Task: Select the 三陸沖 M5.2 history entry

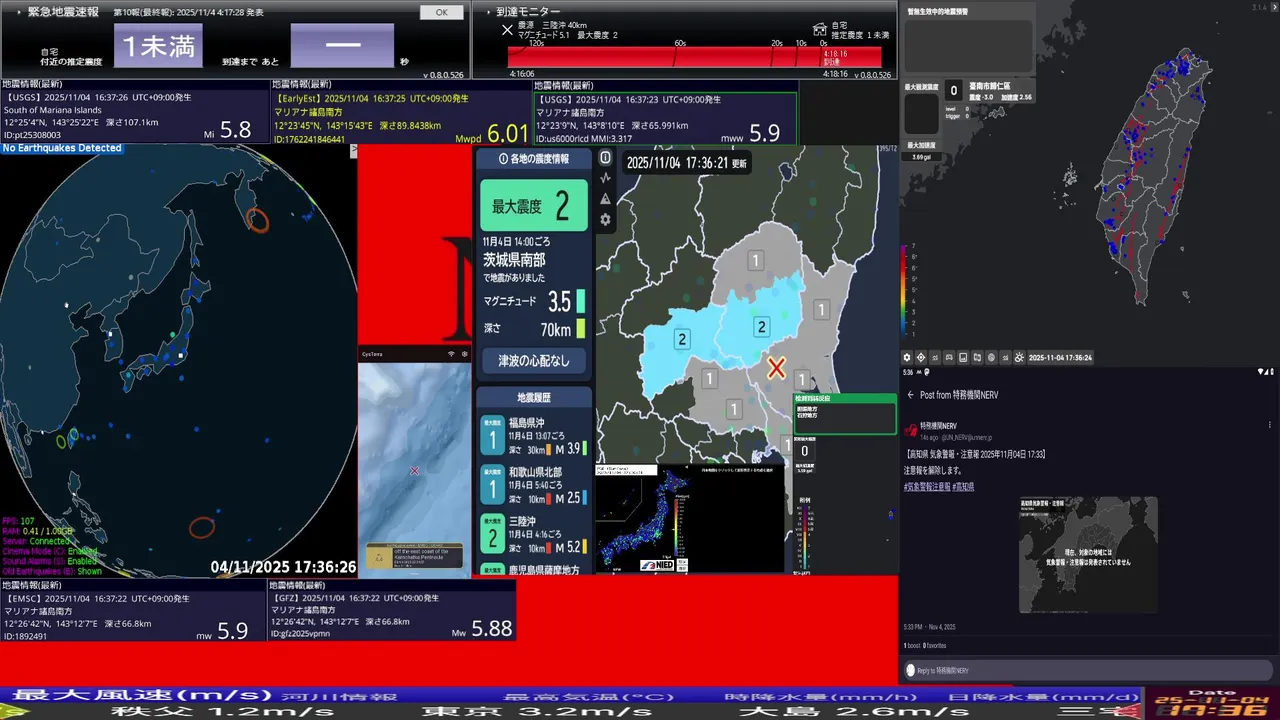Action: (x=533, y=534)
